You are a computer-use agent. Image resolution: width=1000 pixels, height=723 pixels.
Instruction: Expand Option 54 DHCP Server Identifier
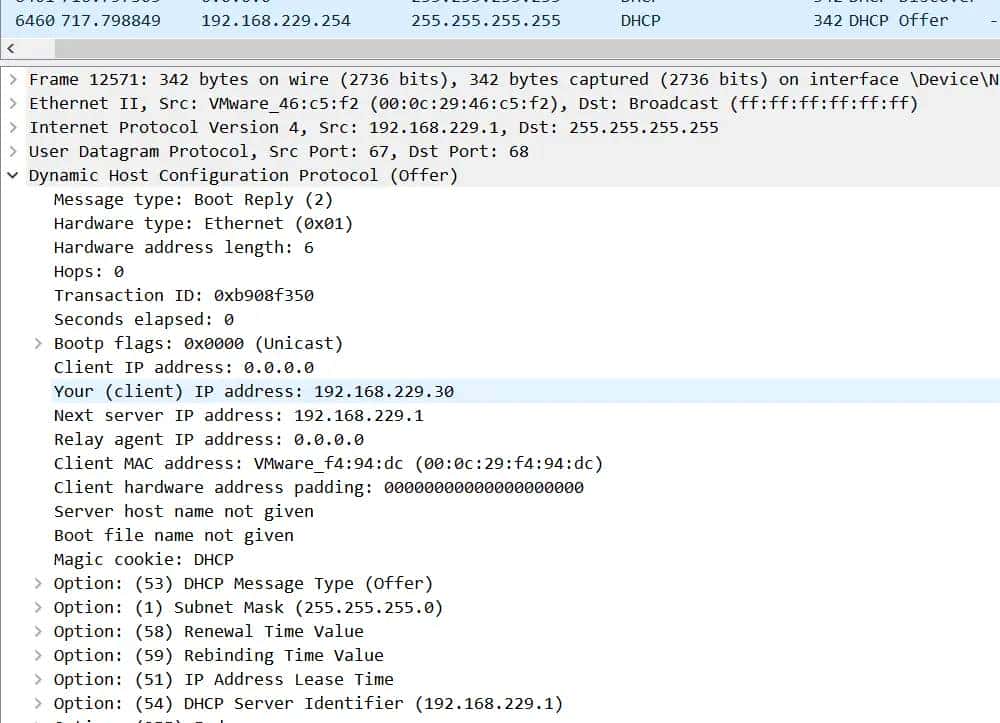(38, 703)
